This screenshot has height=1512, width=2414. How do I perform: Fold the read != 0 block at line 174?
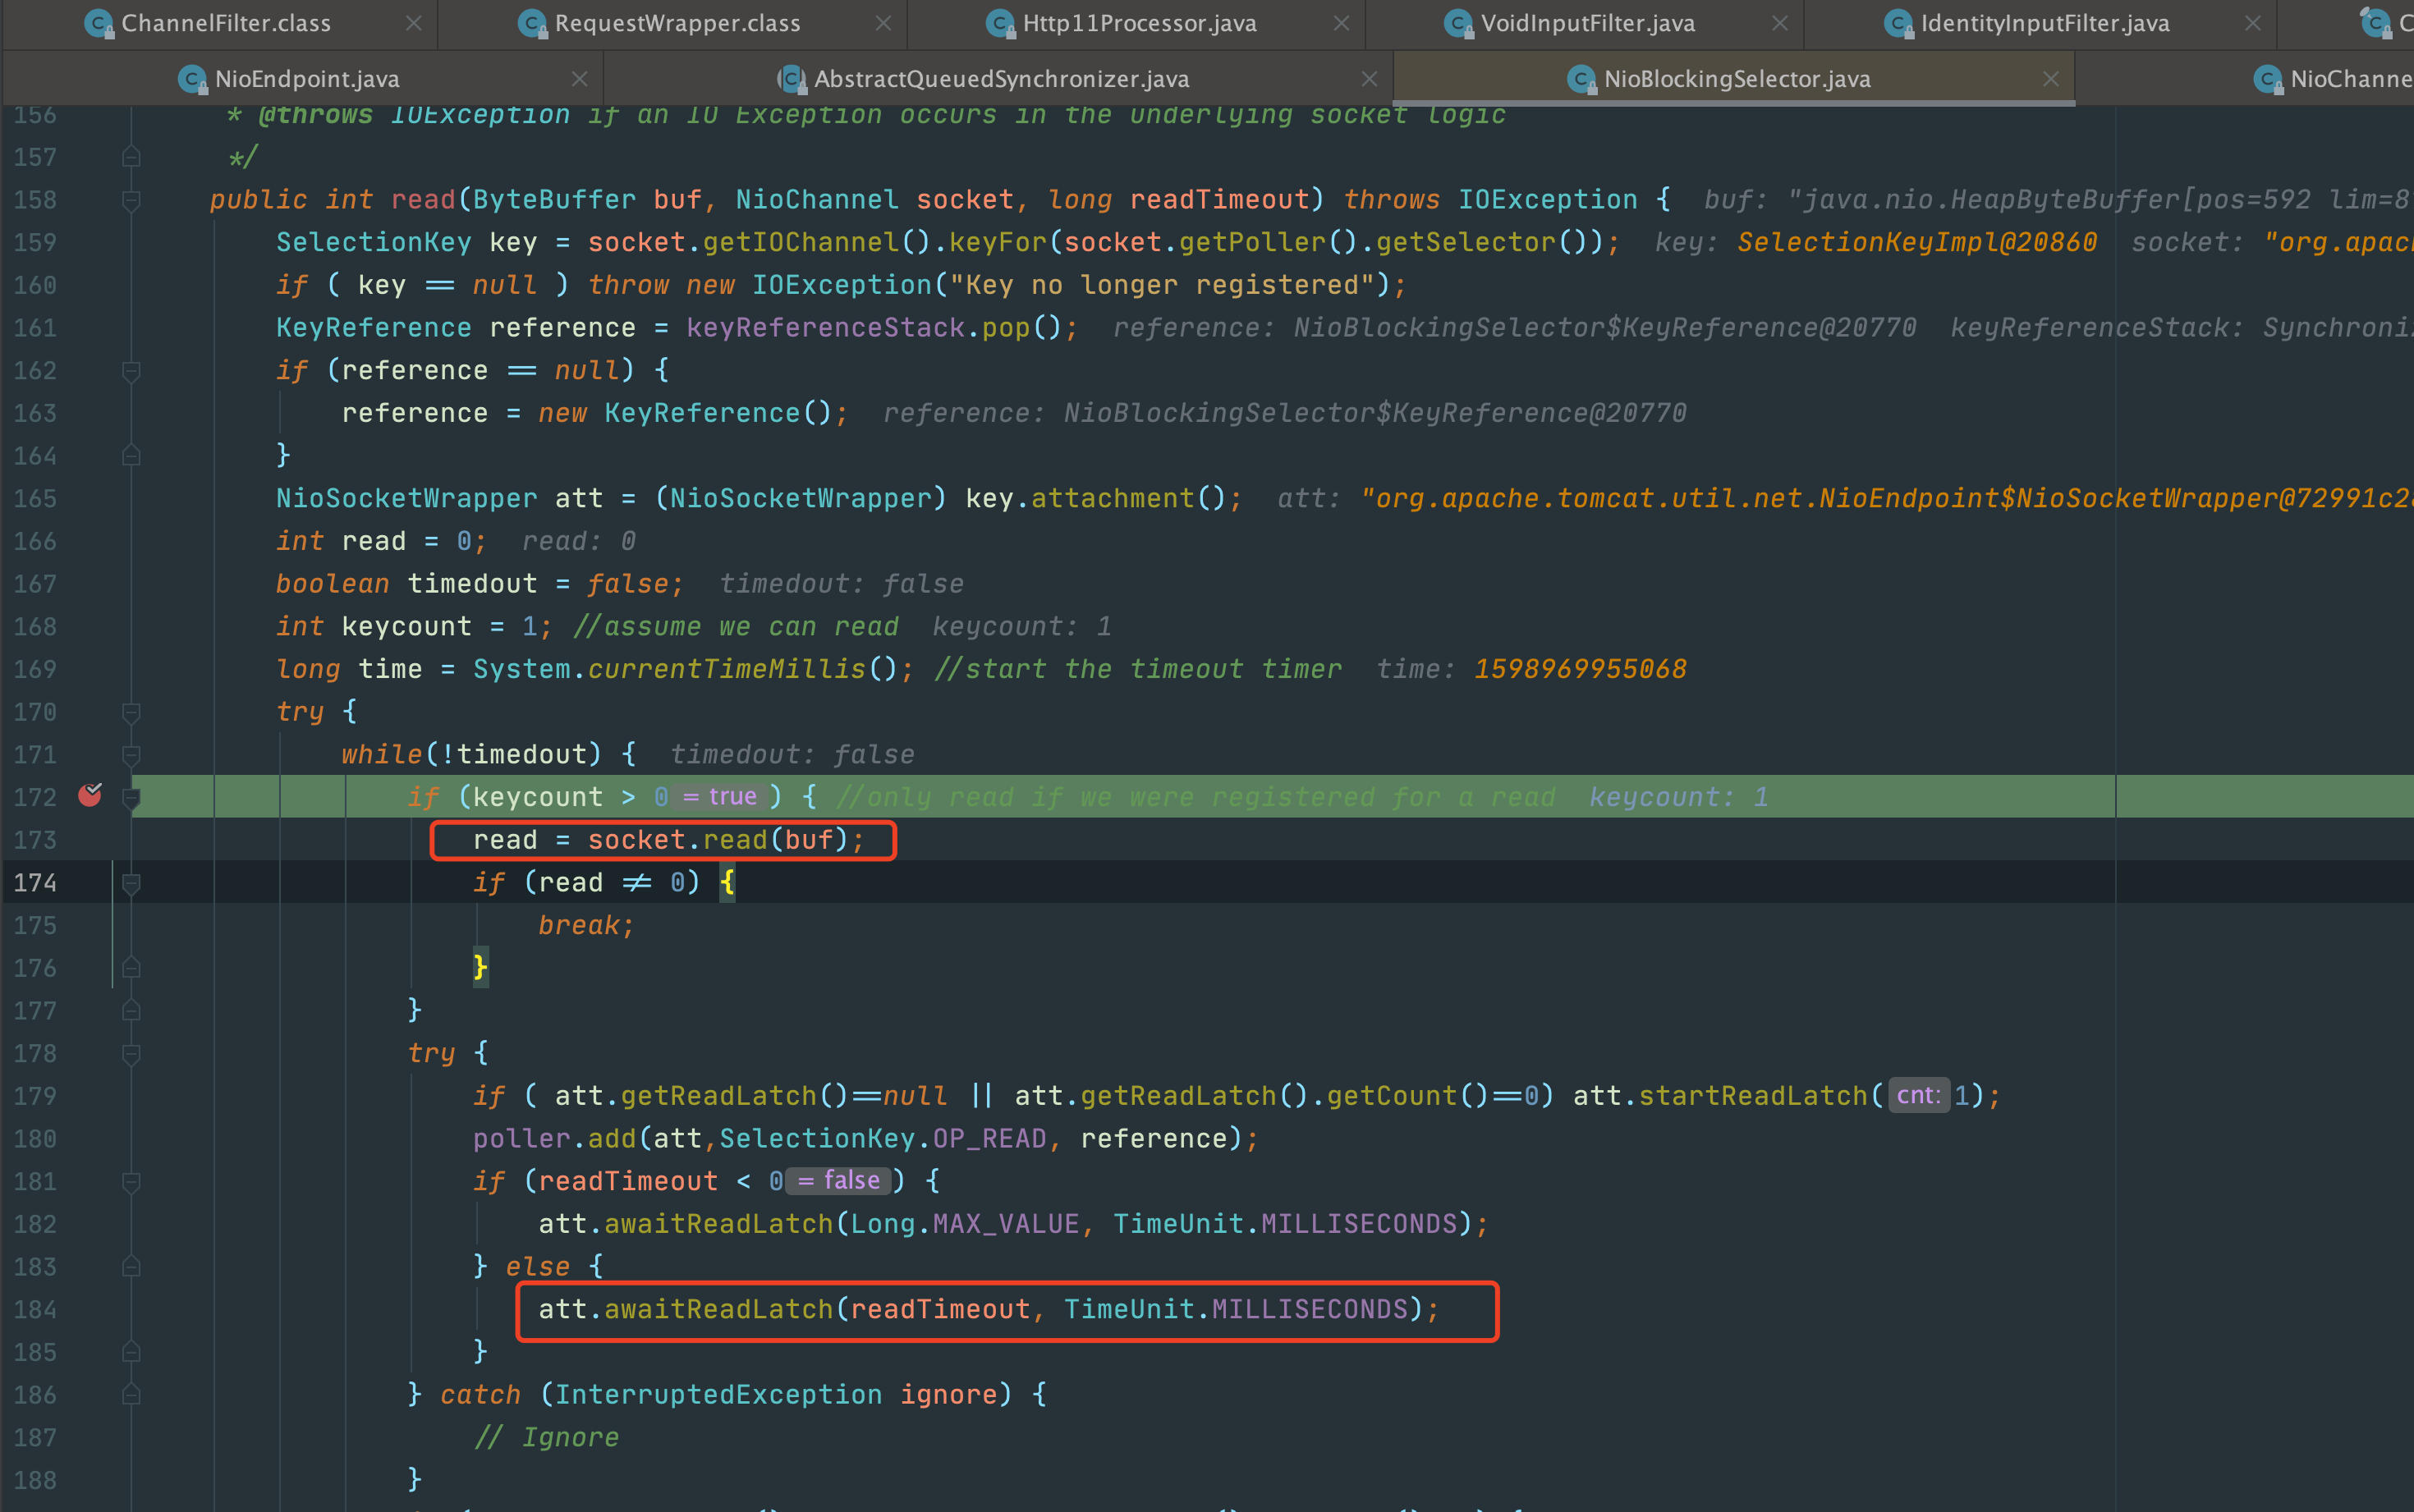coord(131,883)
